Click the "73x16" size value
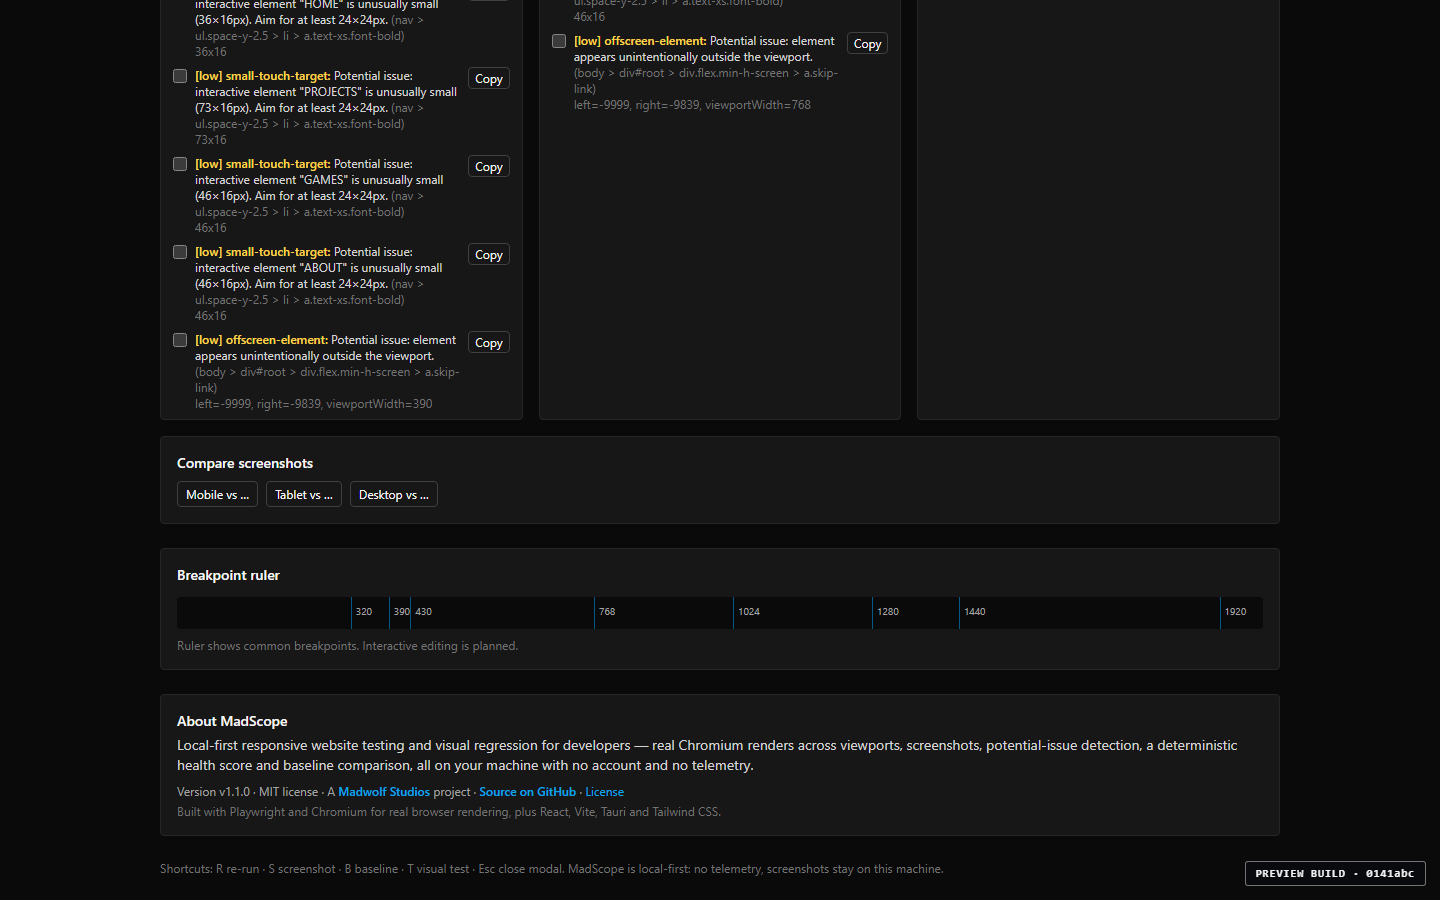 point(211,140)
